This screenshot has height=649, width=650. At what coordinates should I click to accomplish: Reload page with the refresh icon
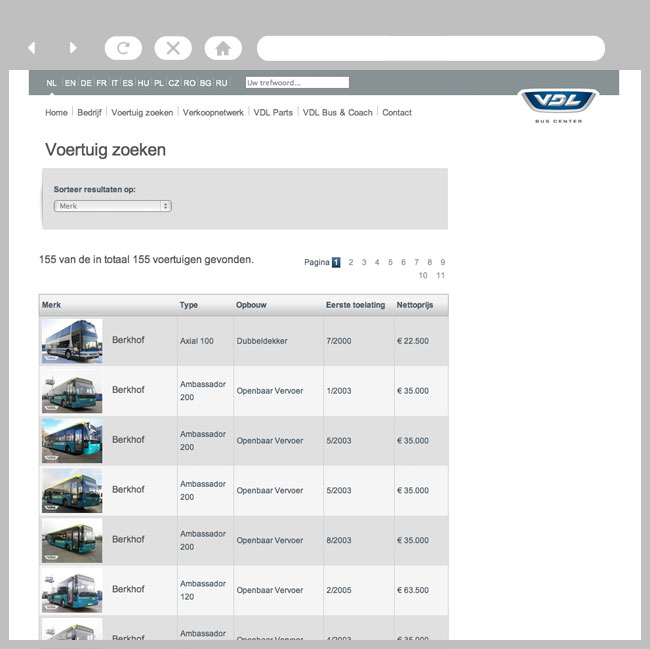coord(123,48)
